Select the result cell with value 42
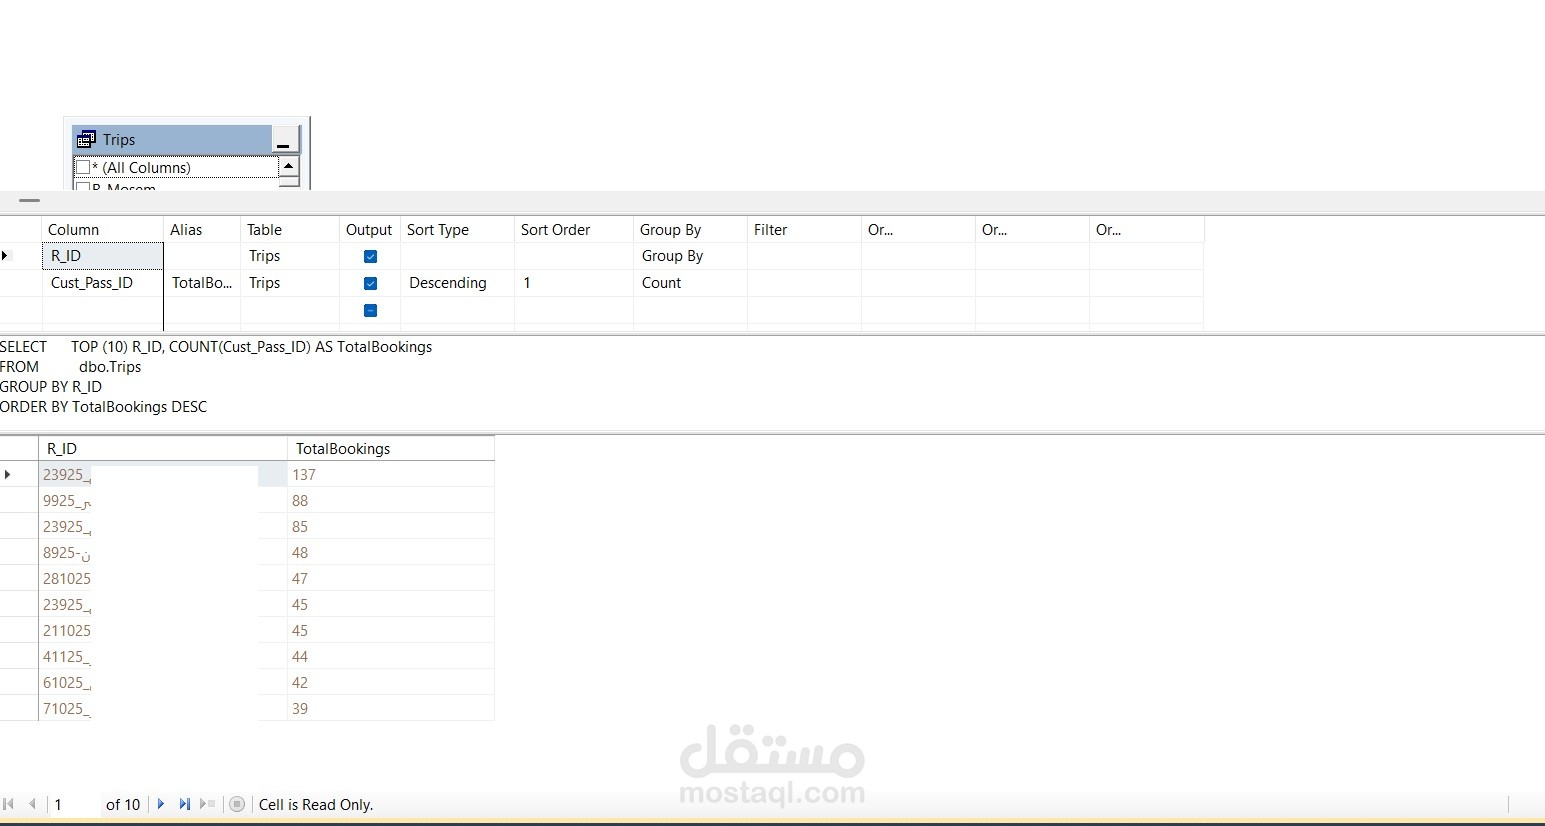 tap(391, 683)
